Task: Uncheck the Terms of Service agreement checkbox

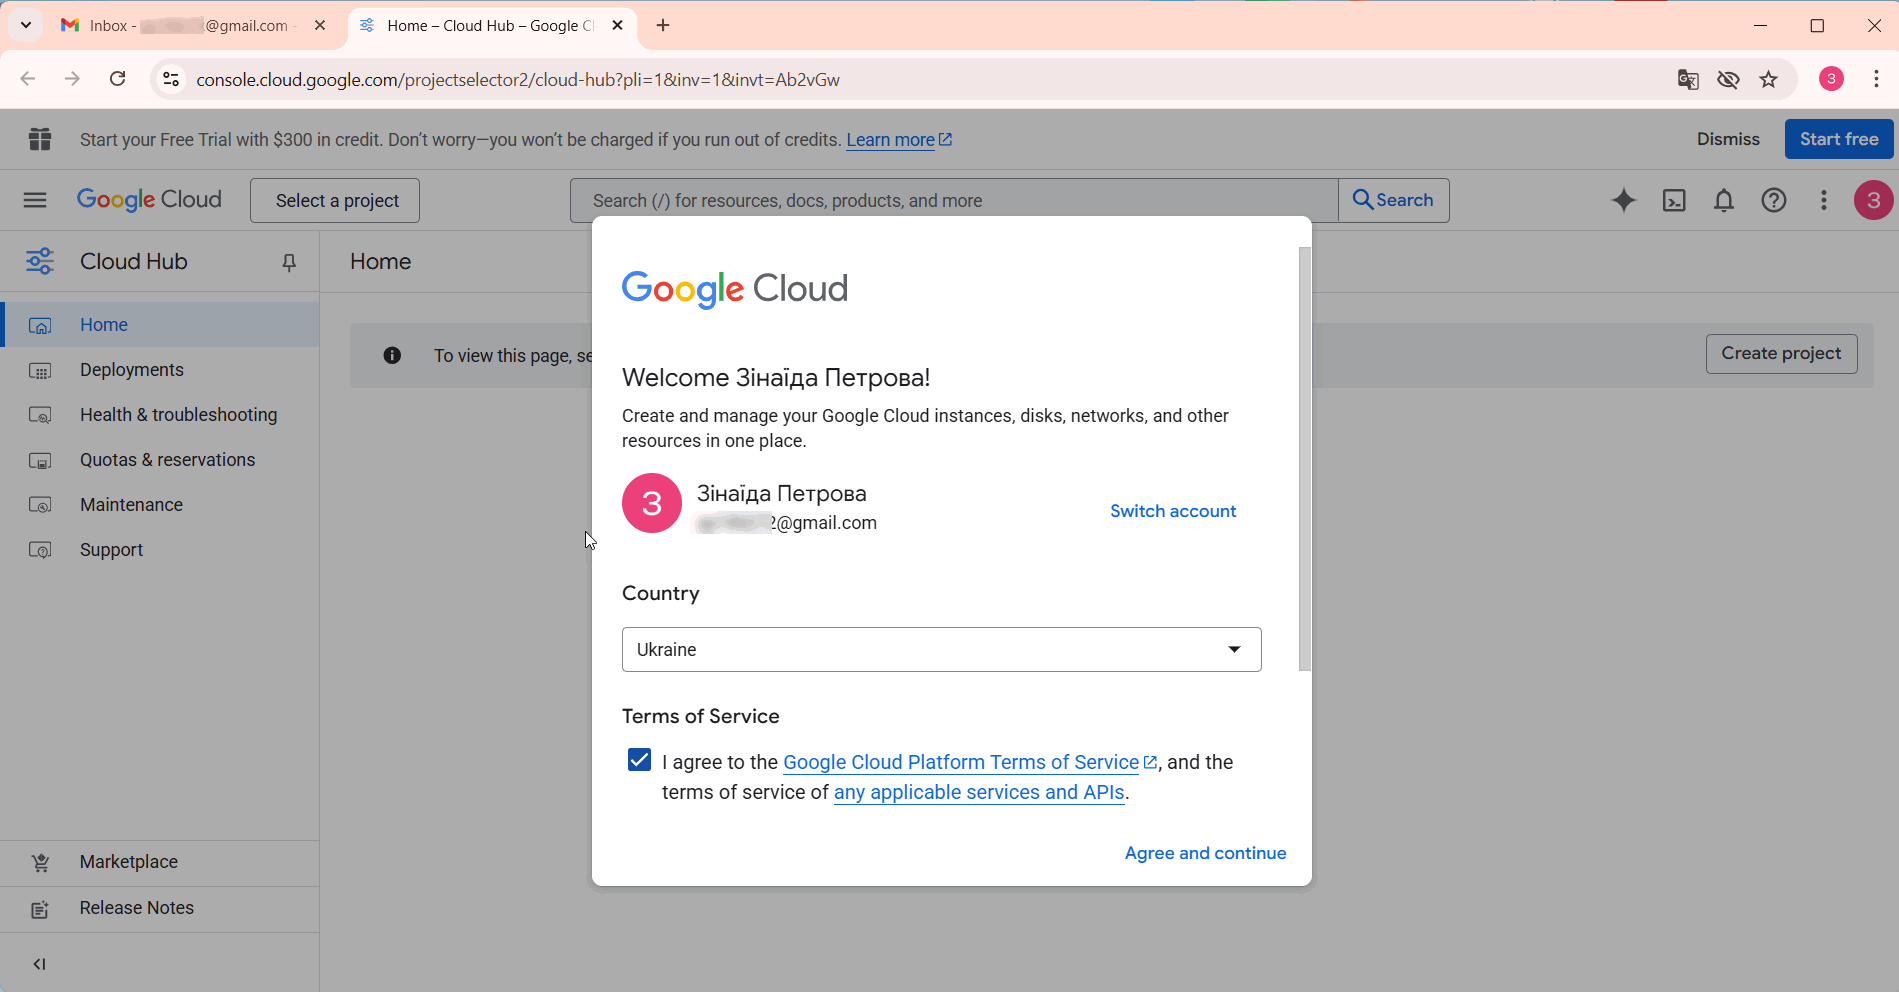Action: point(639,760)
